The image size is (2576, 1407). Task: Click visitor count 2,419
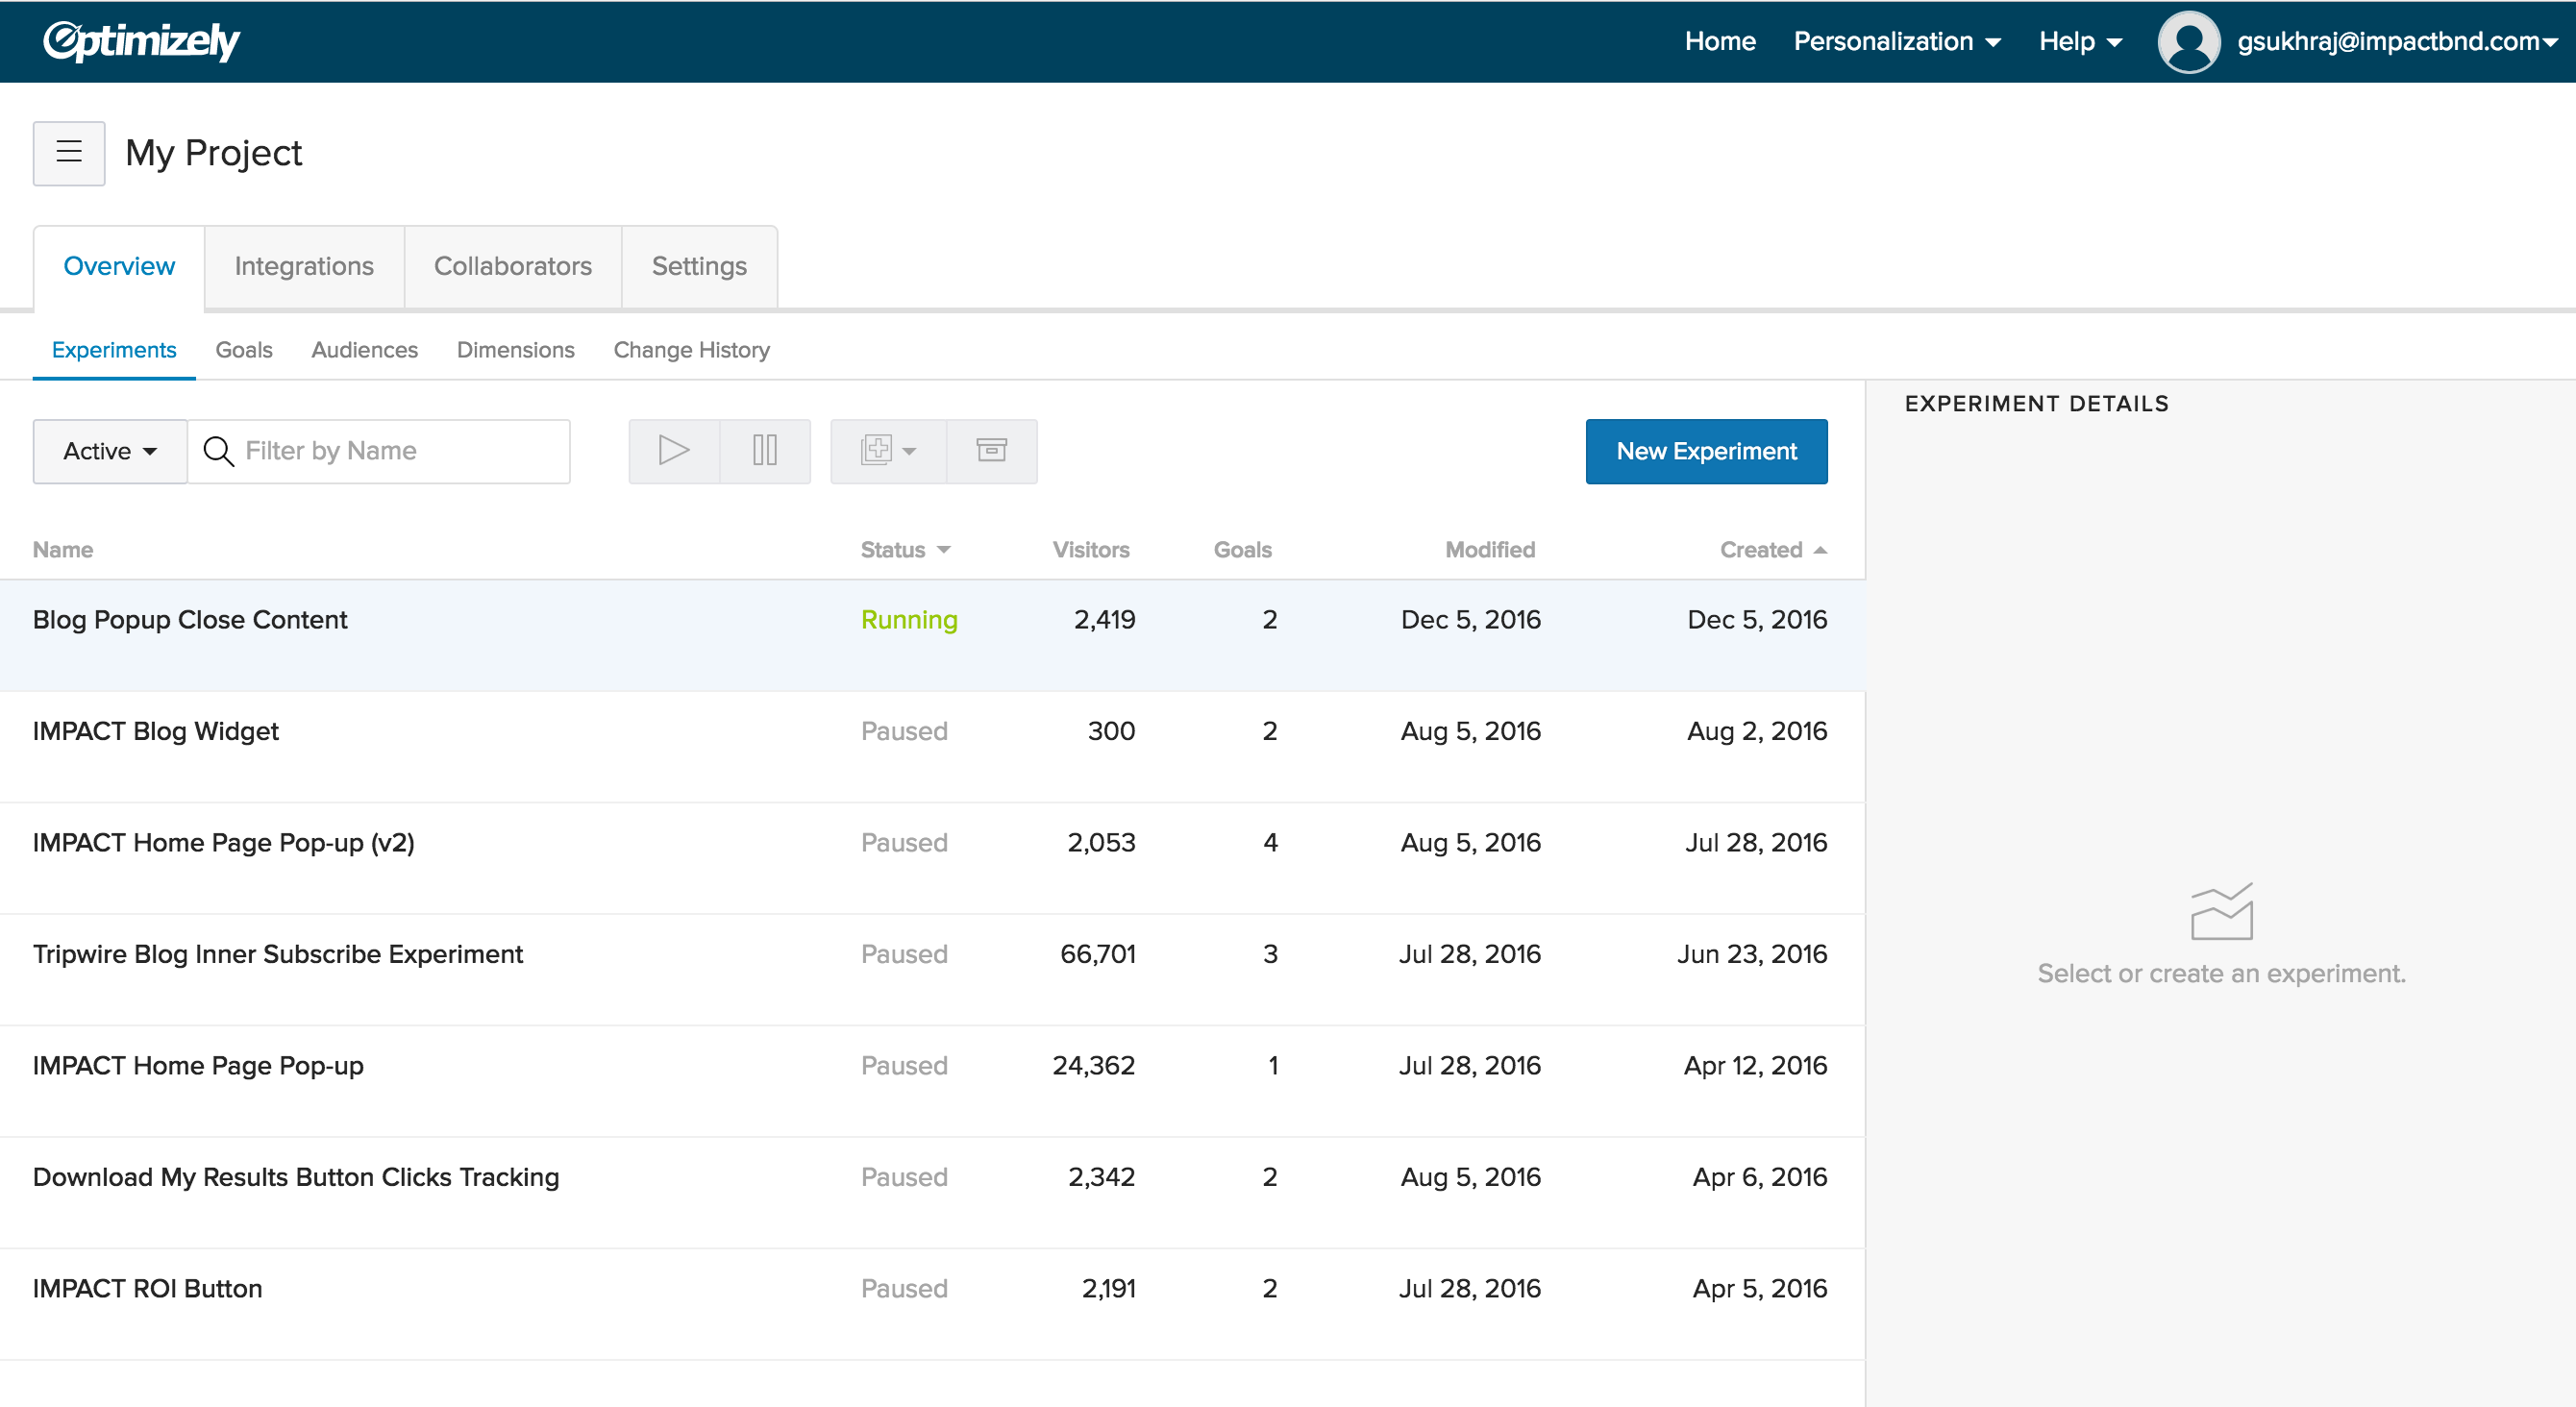tap(1104, 620)
